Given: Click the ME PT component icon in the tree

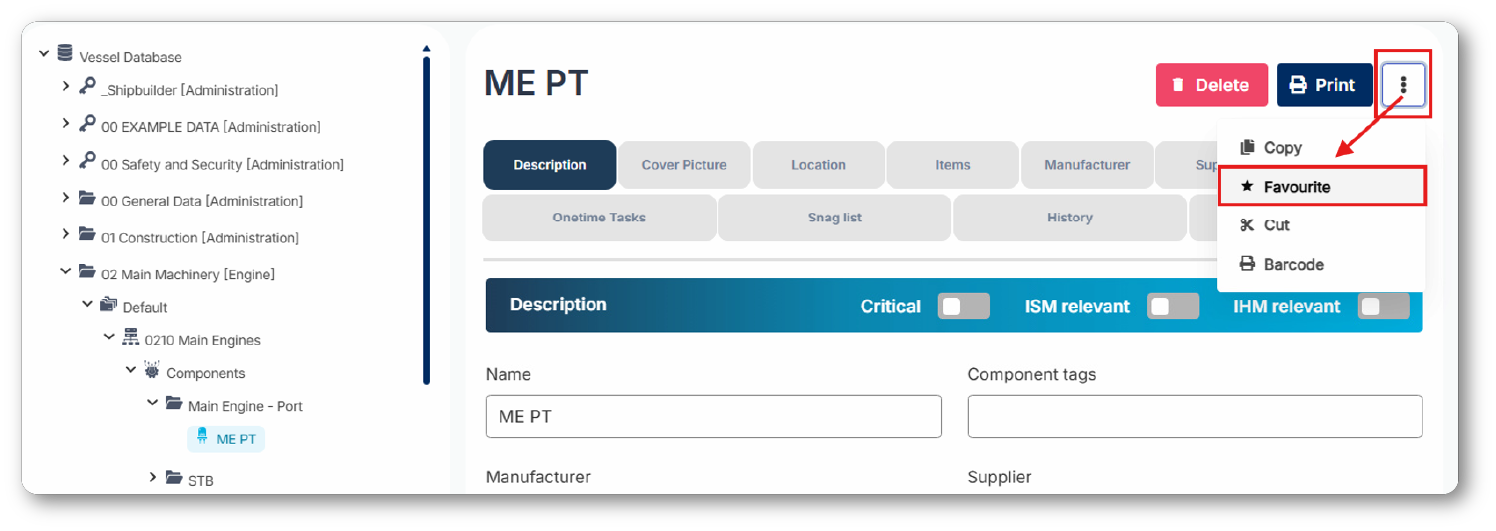Looking at the screenshot, I should point(202,437).
